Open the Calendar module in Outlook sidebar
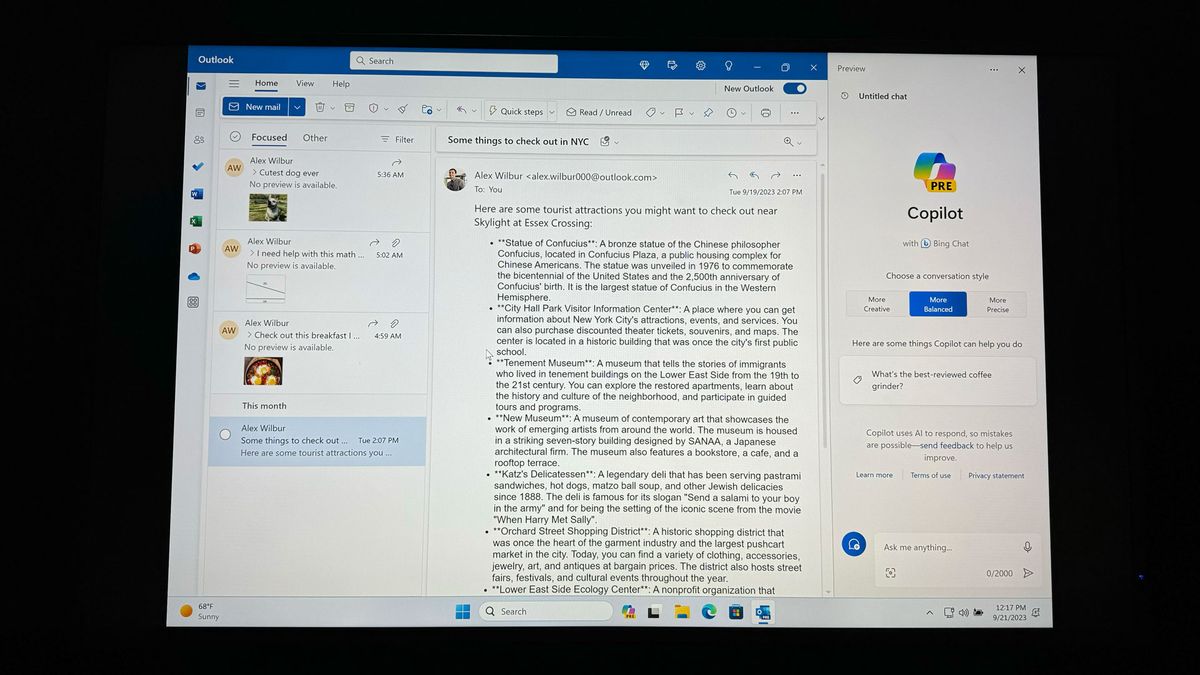 coord(200,113)
